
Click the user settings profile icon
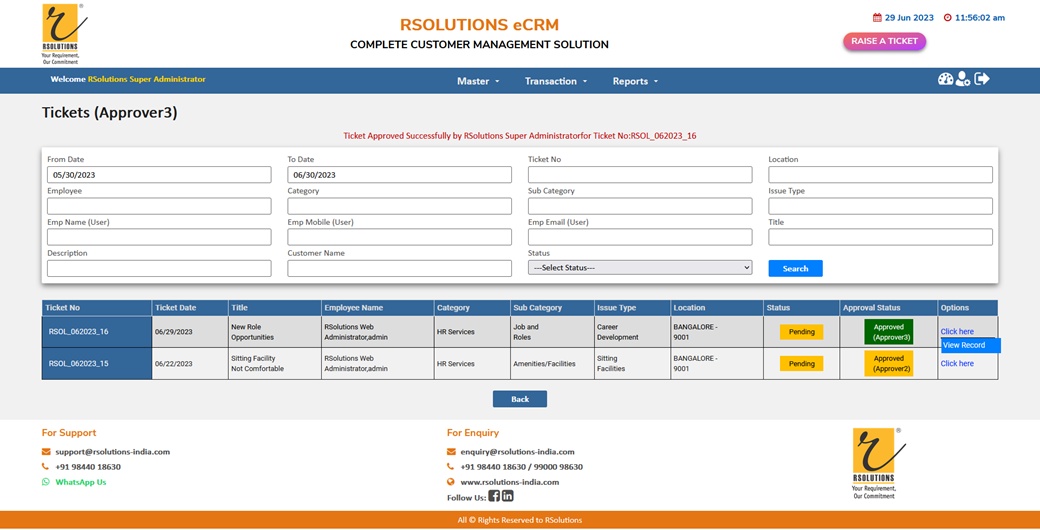click(x=963, y=79)
